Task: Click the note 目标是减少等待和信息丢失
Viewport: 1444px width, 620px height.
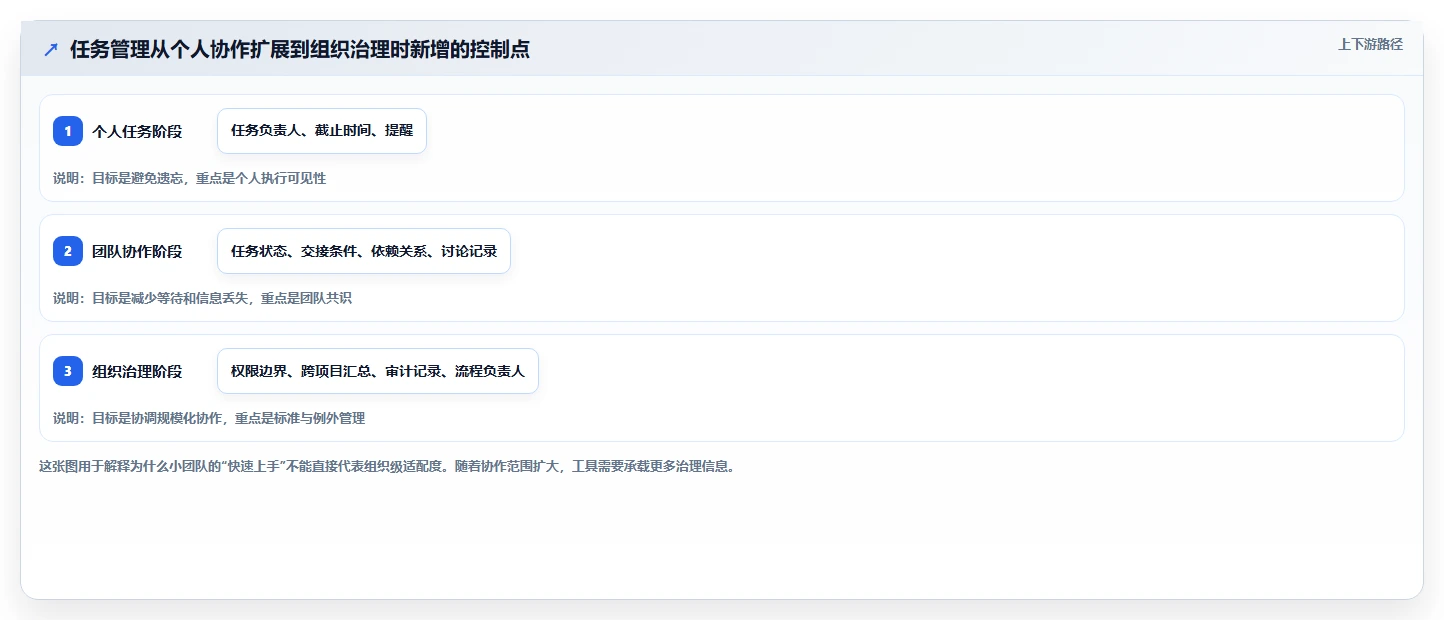Action: (x=203, y=298)
